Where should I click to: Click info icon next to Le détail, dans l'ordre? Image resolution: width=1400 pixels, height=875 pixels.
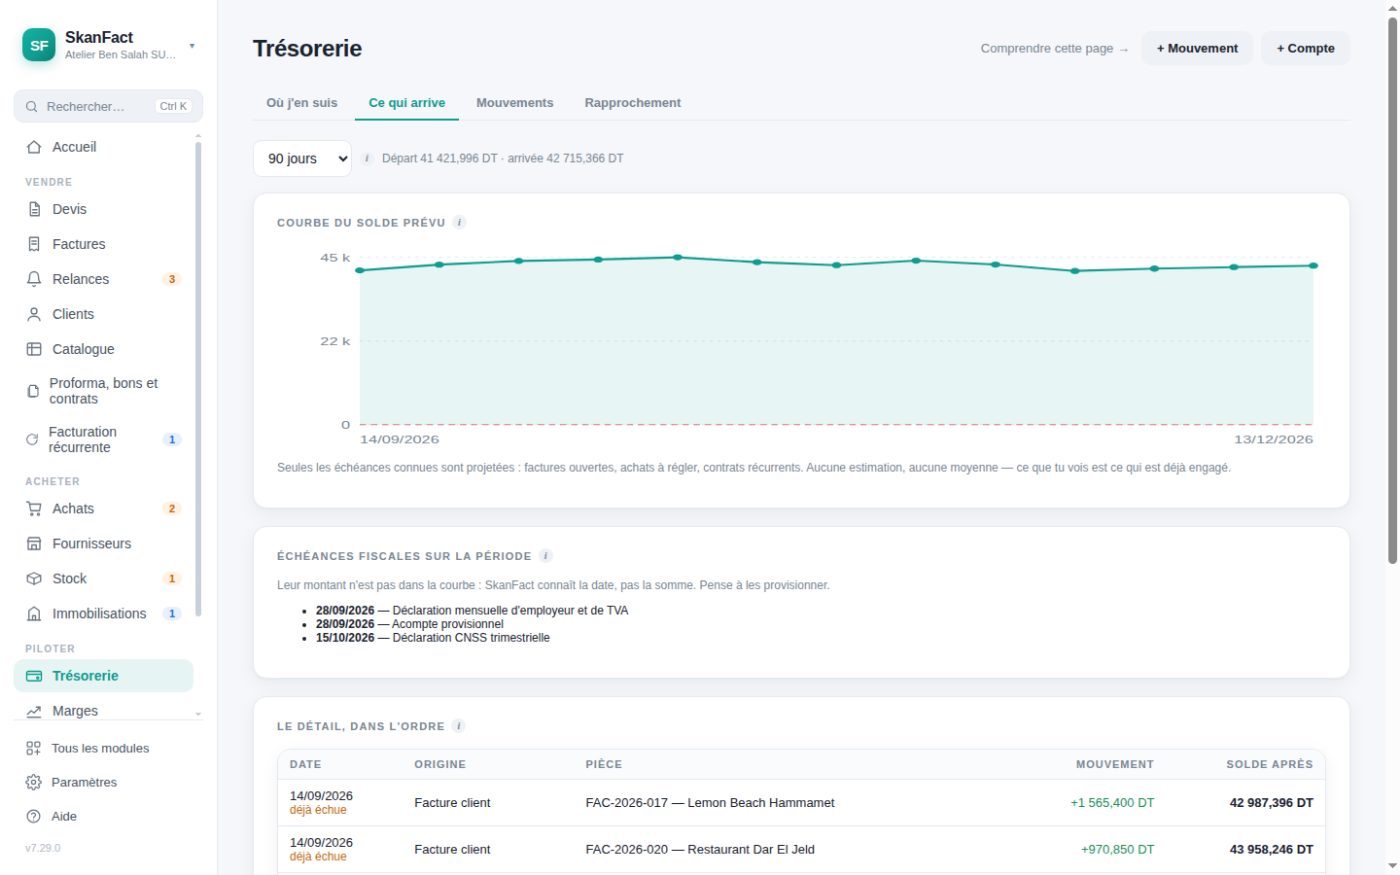[x=458, y=726]
